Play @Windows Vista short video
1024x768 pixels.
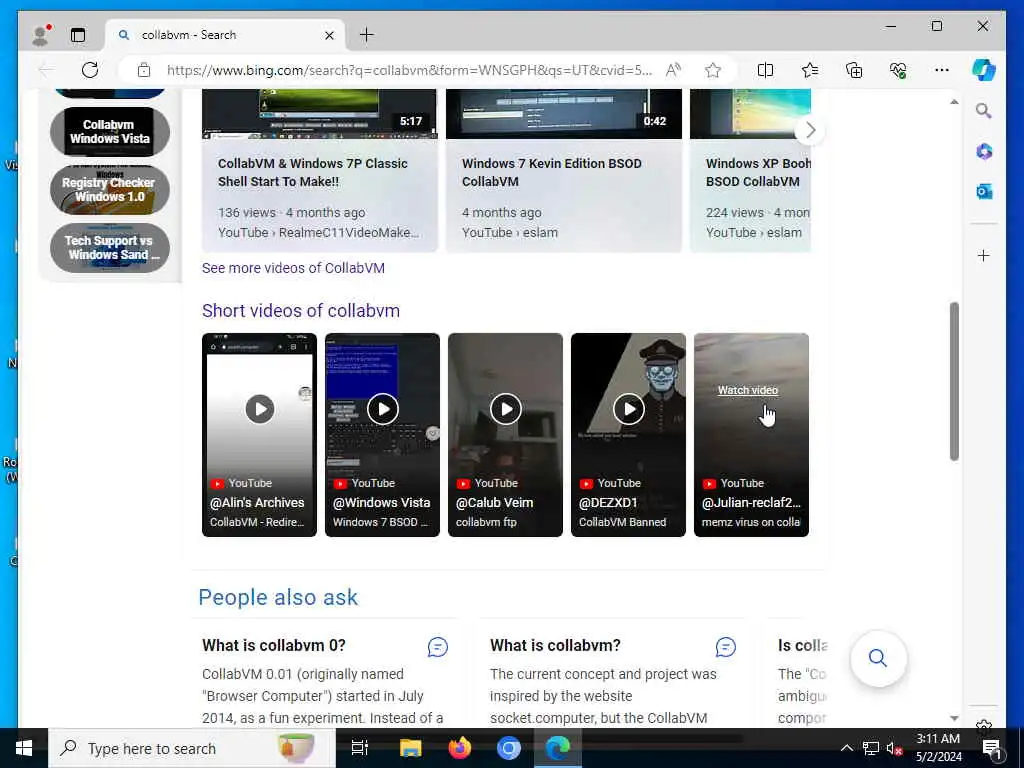click(x=382, y=435)
